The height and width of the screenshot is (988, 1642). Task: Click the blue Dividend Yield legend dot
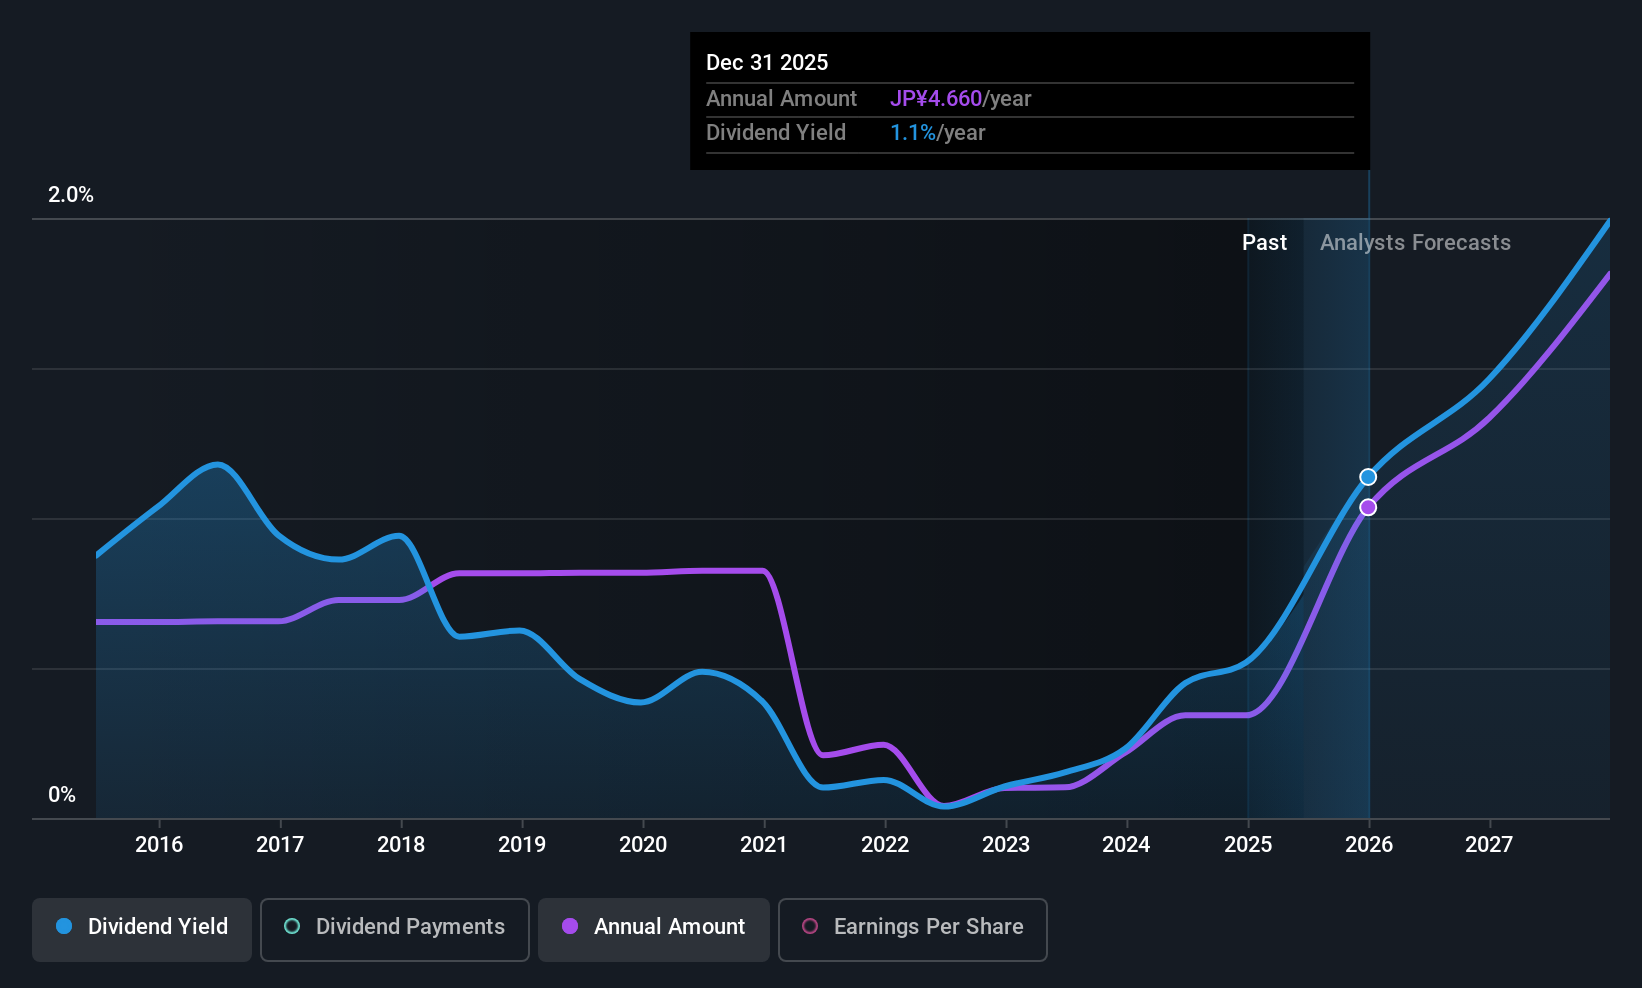pos(64,926)
